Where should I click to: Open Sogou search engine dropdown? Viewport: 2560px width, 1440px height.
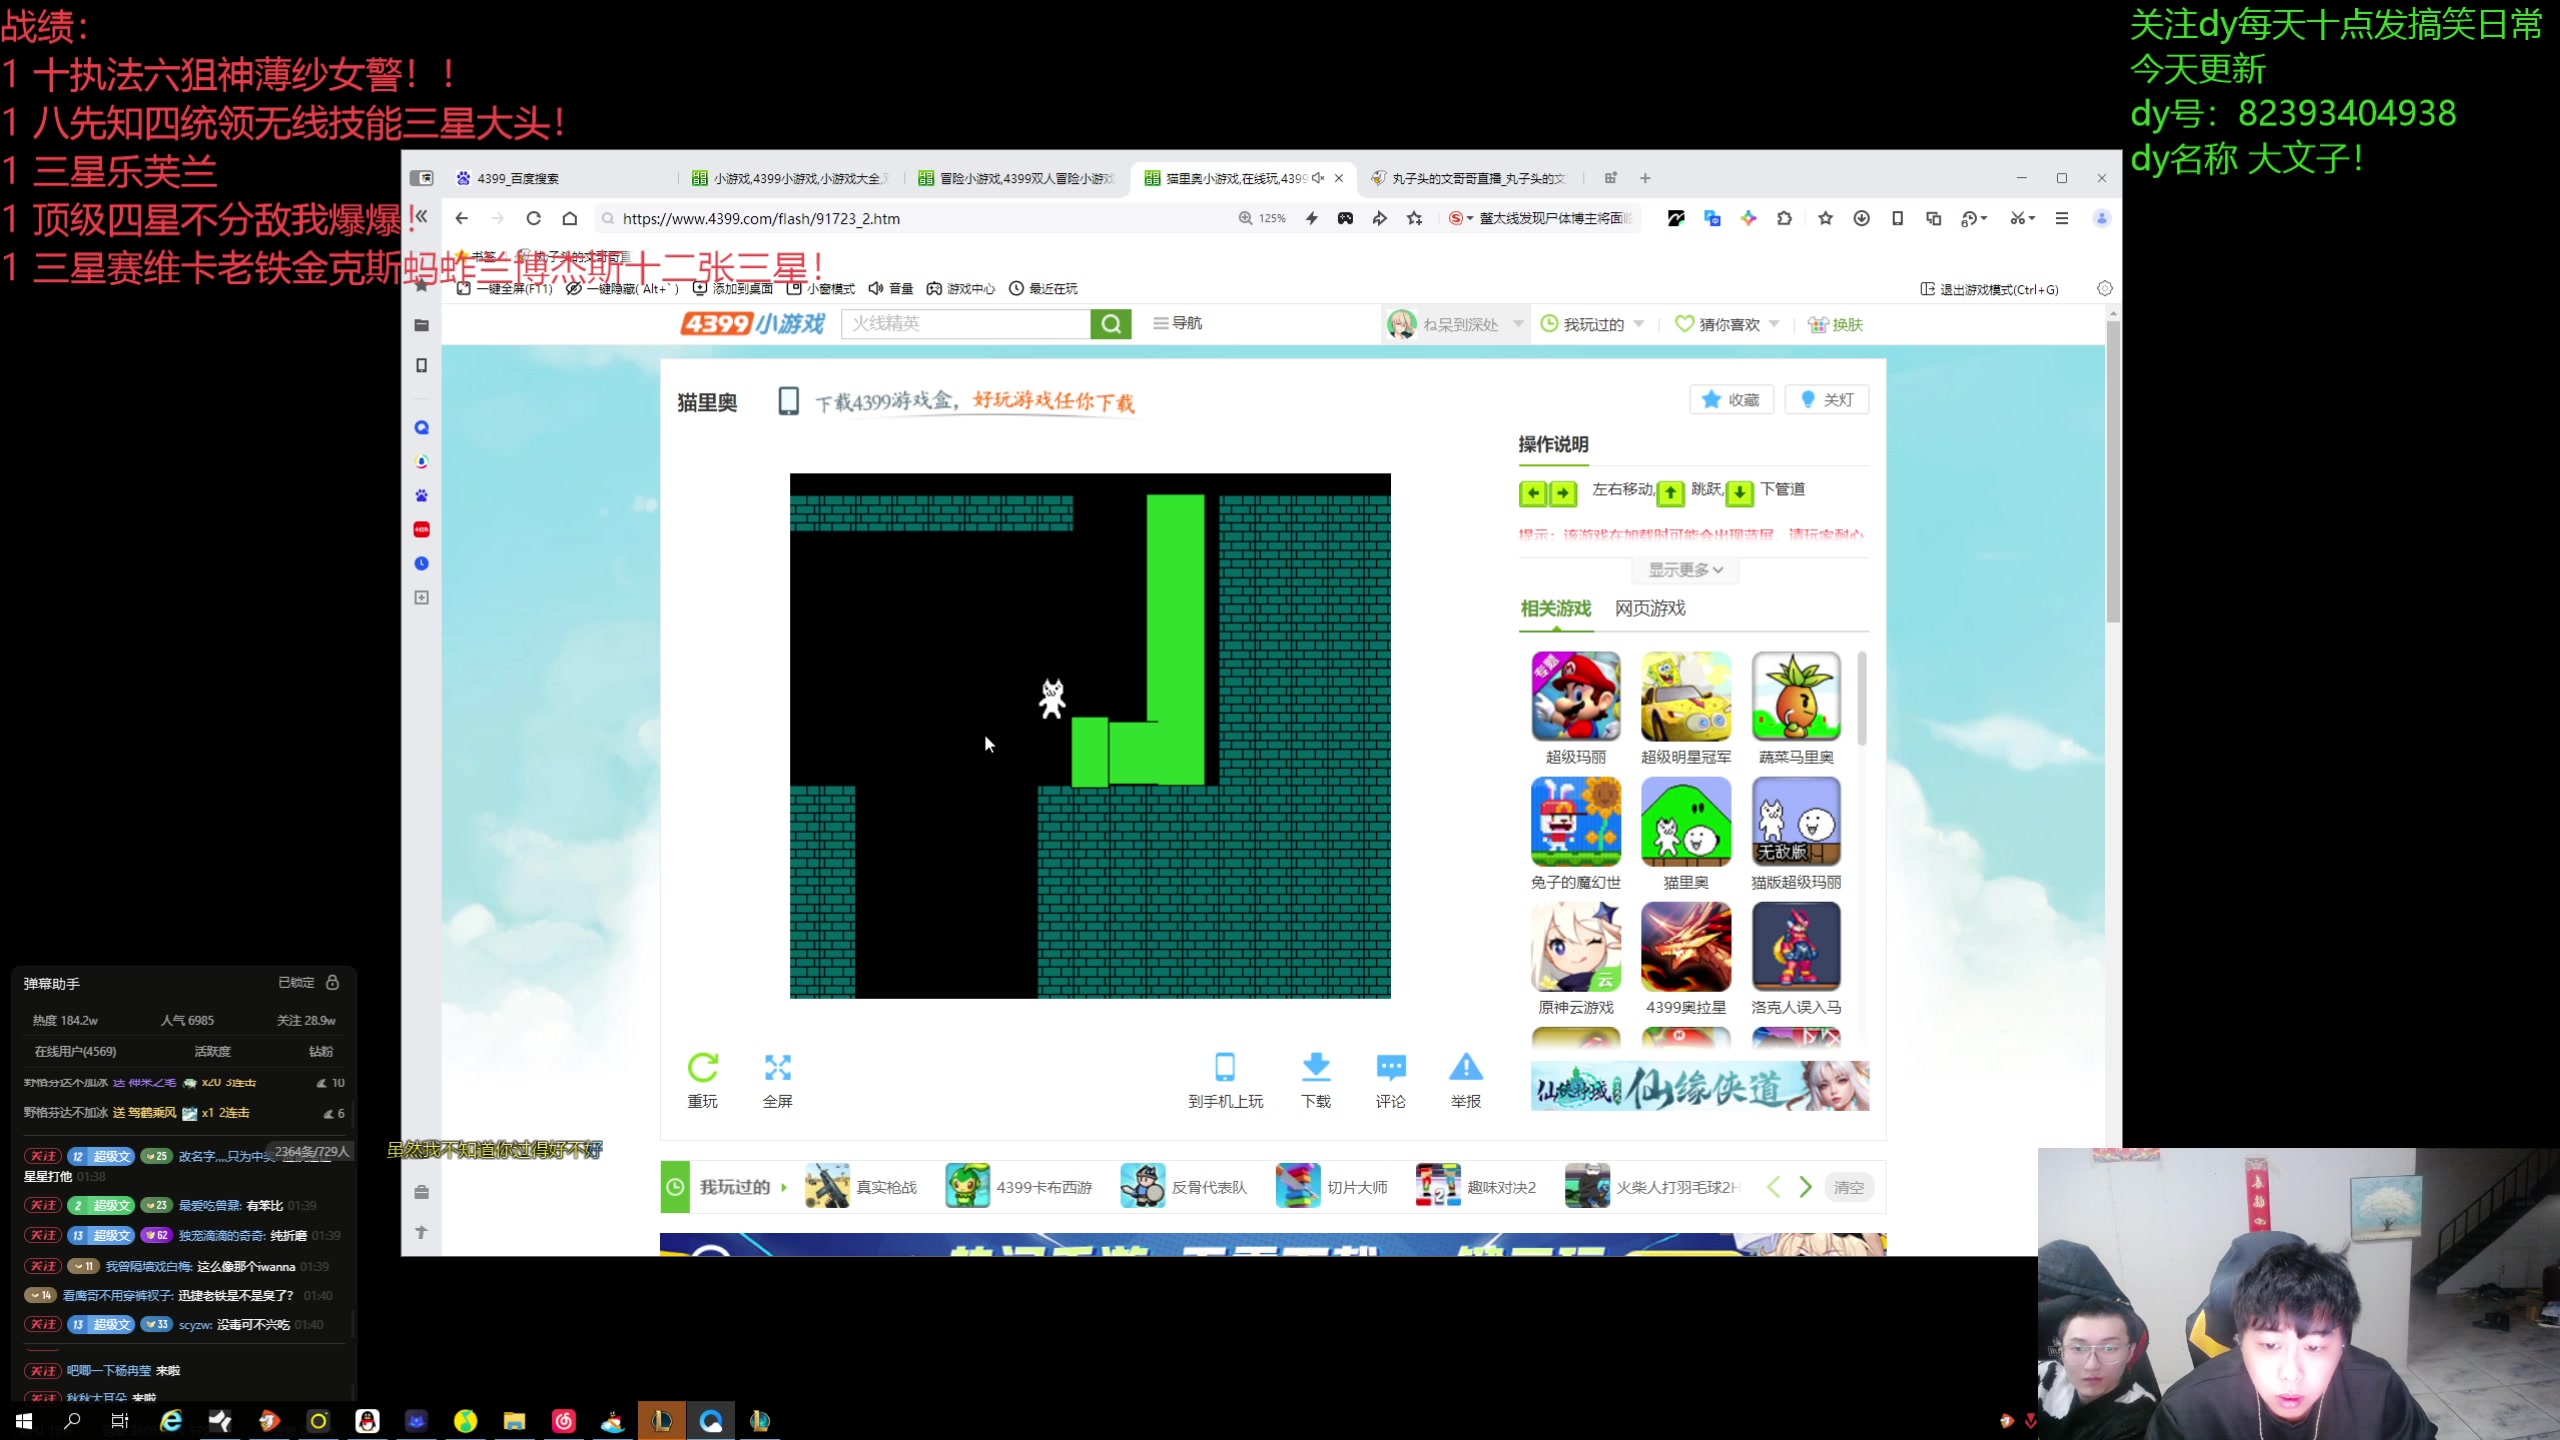click(x=1460, y=218)
